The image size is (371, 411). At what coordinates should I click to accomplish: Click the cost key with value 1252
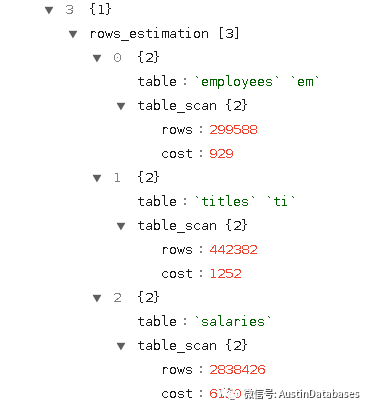[177, 274]
